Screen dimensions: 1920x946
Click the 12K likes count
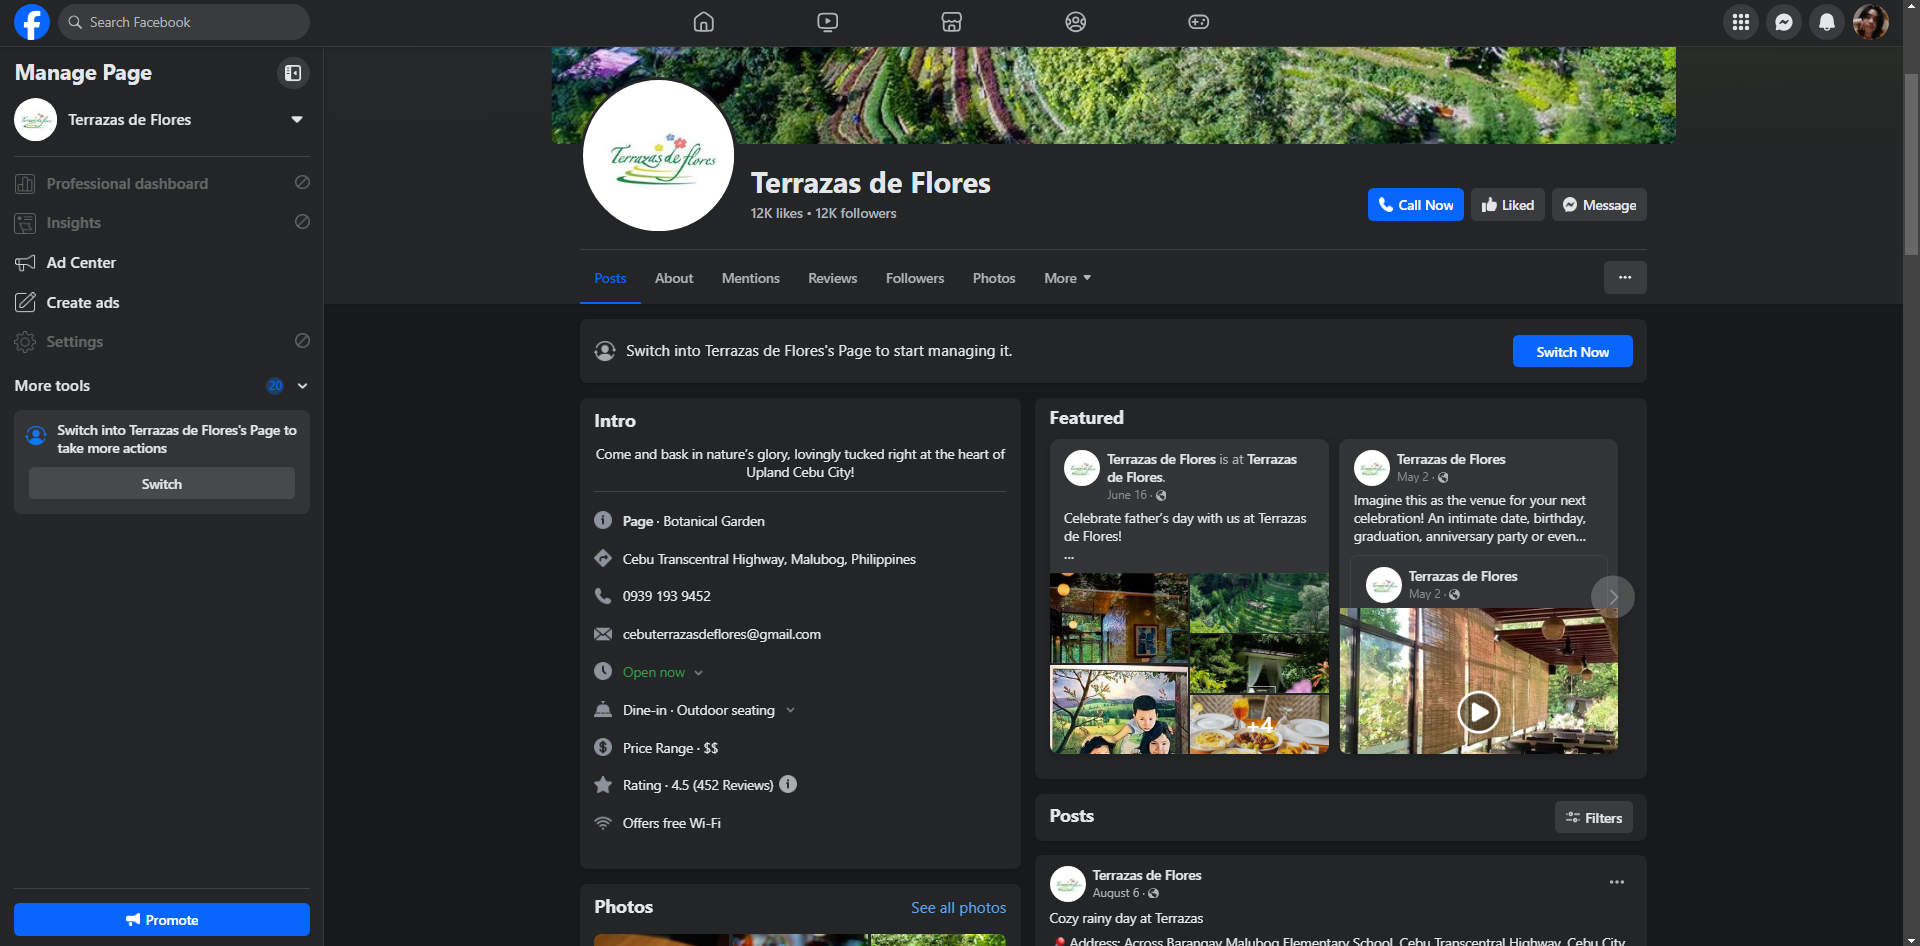[777, 213]
